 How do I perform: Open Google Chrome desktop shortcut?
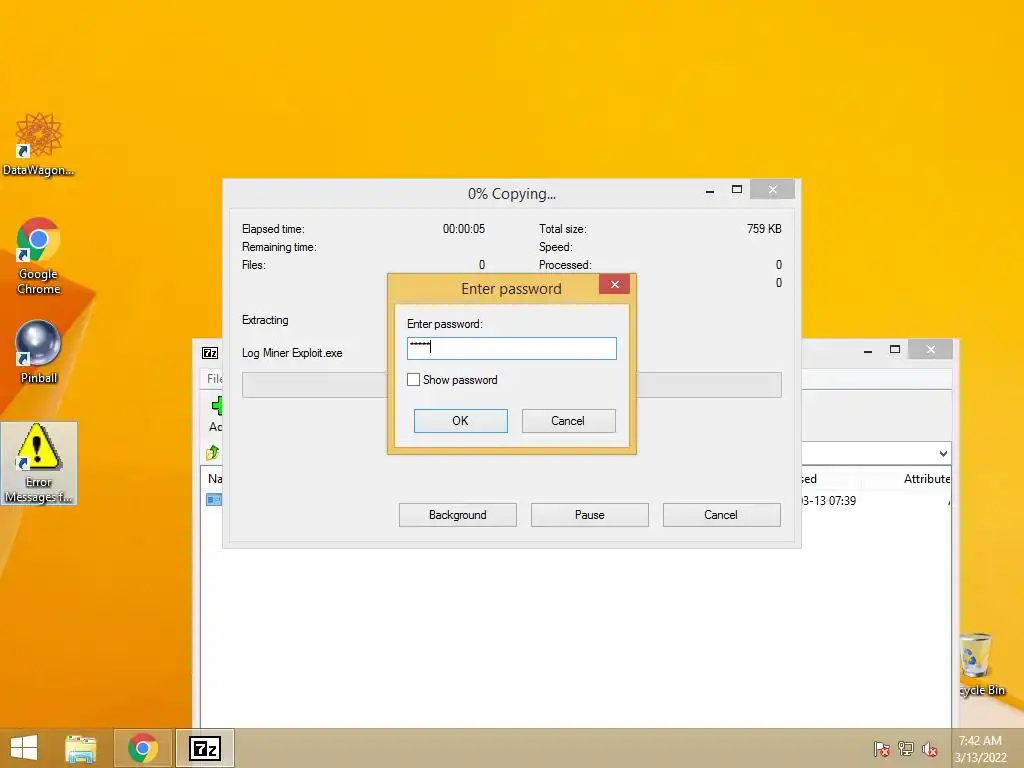click(39, 256)
